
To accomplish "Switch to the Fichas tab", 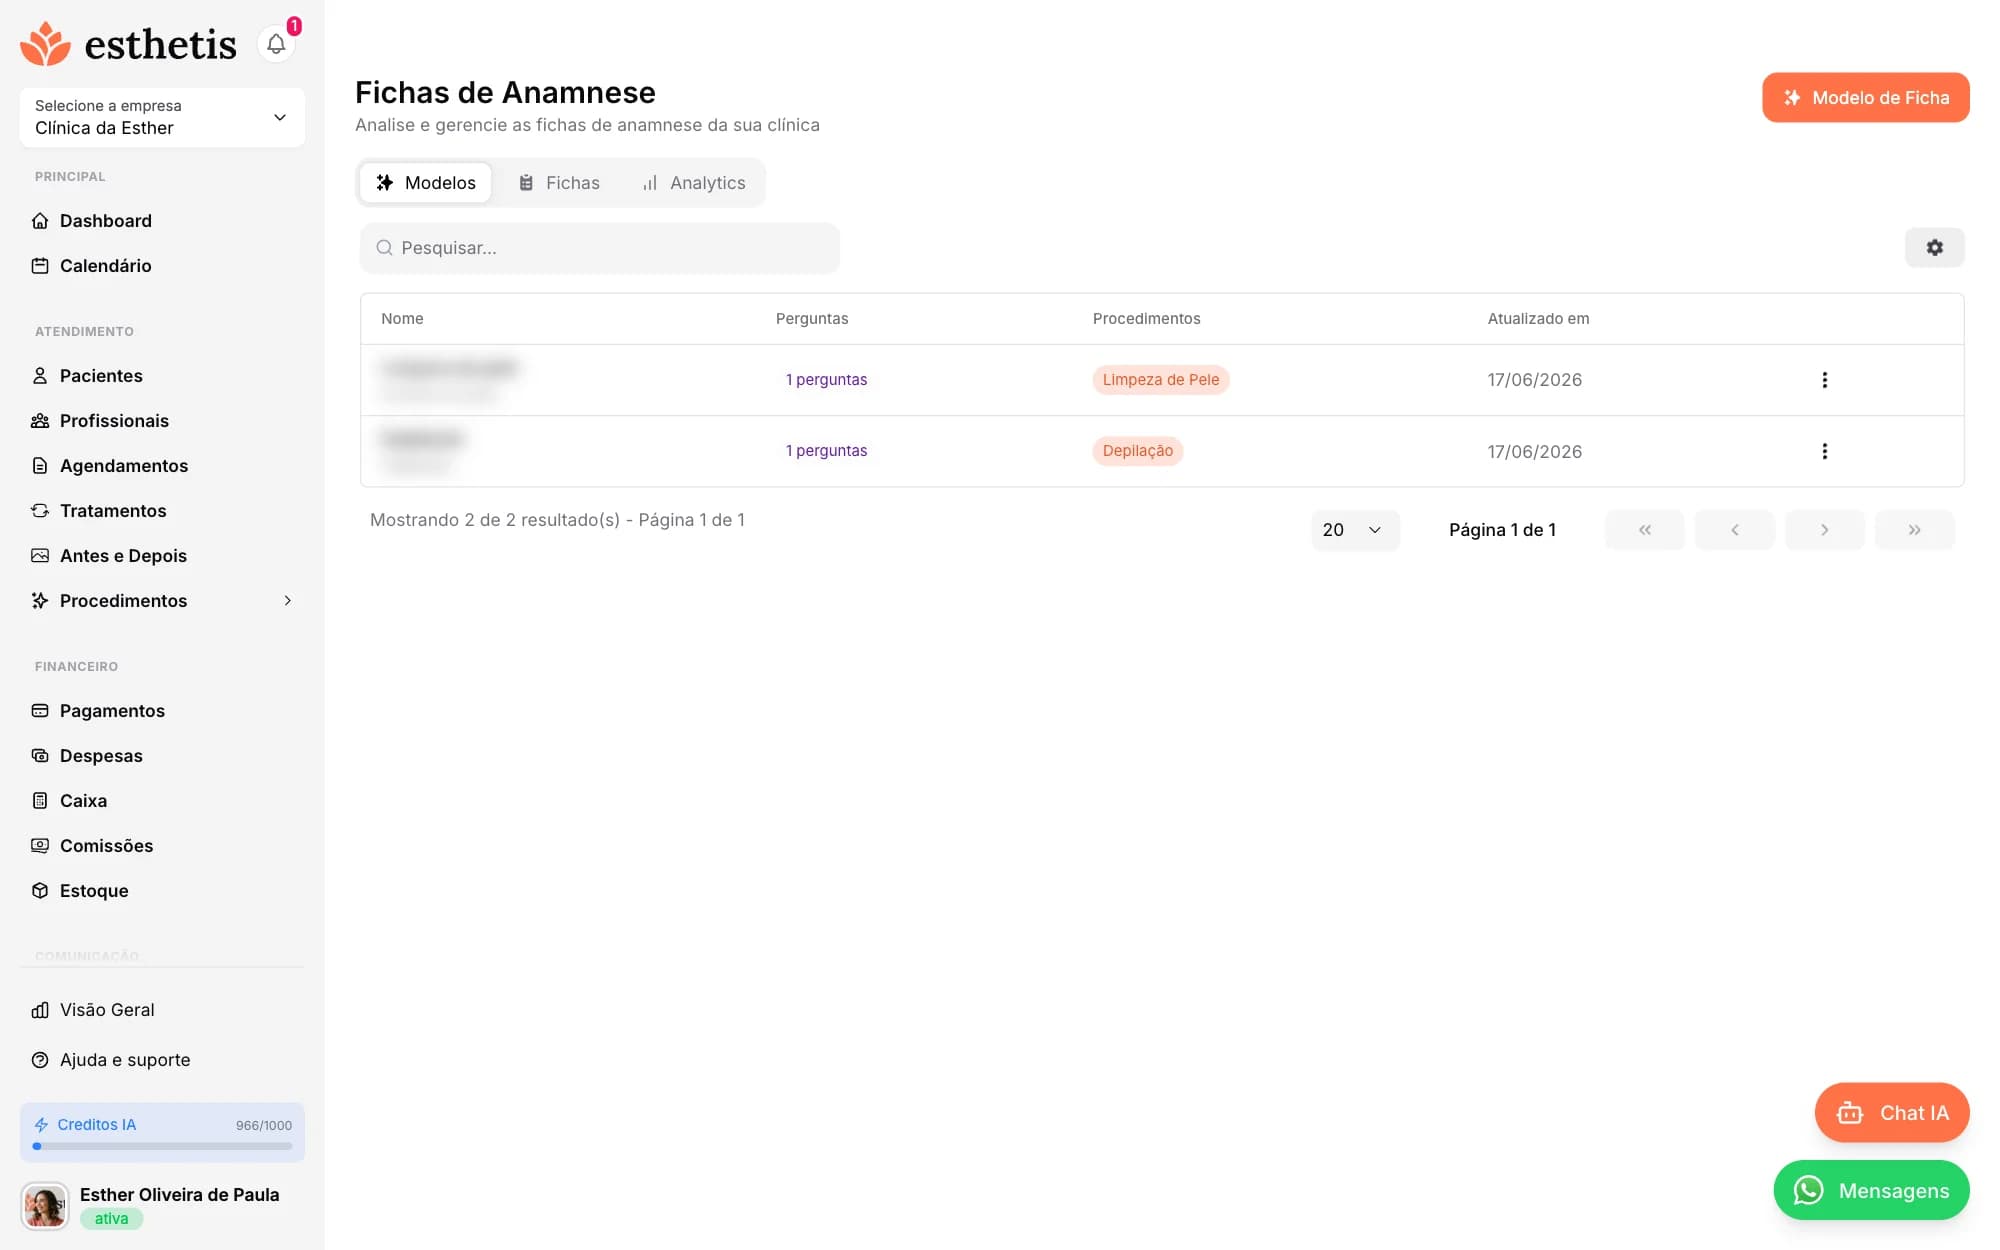I will pyautogui.click(x=559, y=183).
